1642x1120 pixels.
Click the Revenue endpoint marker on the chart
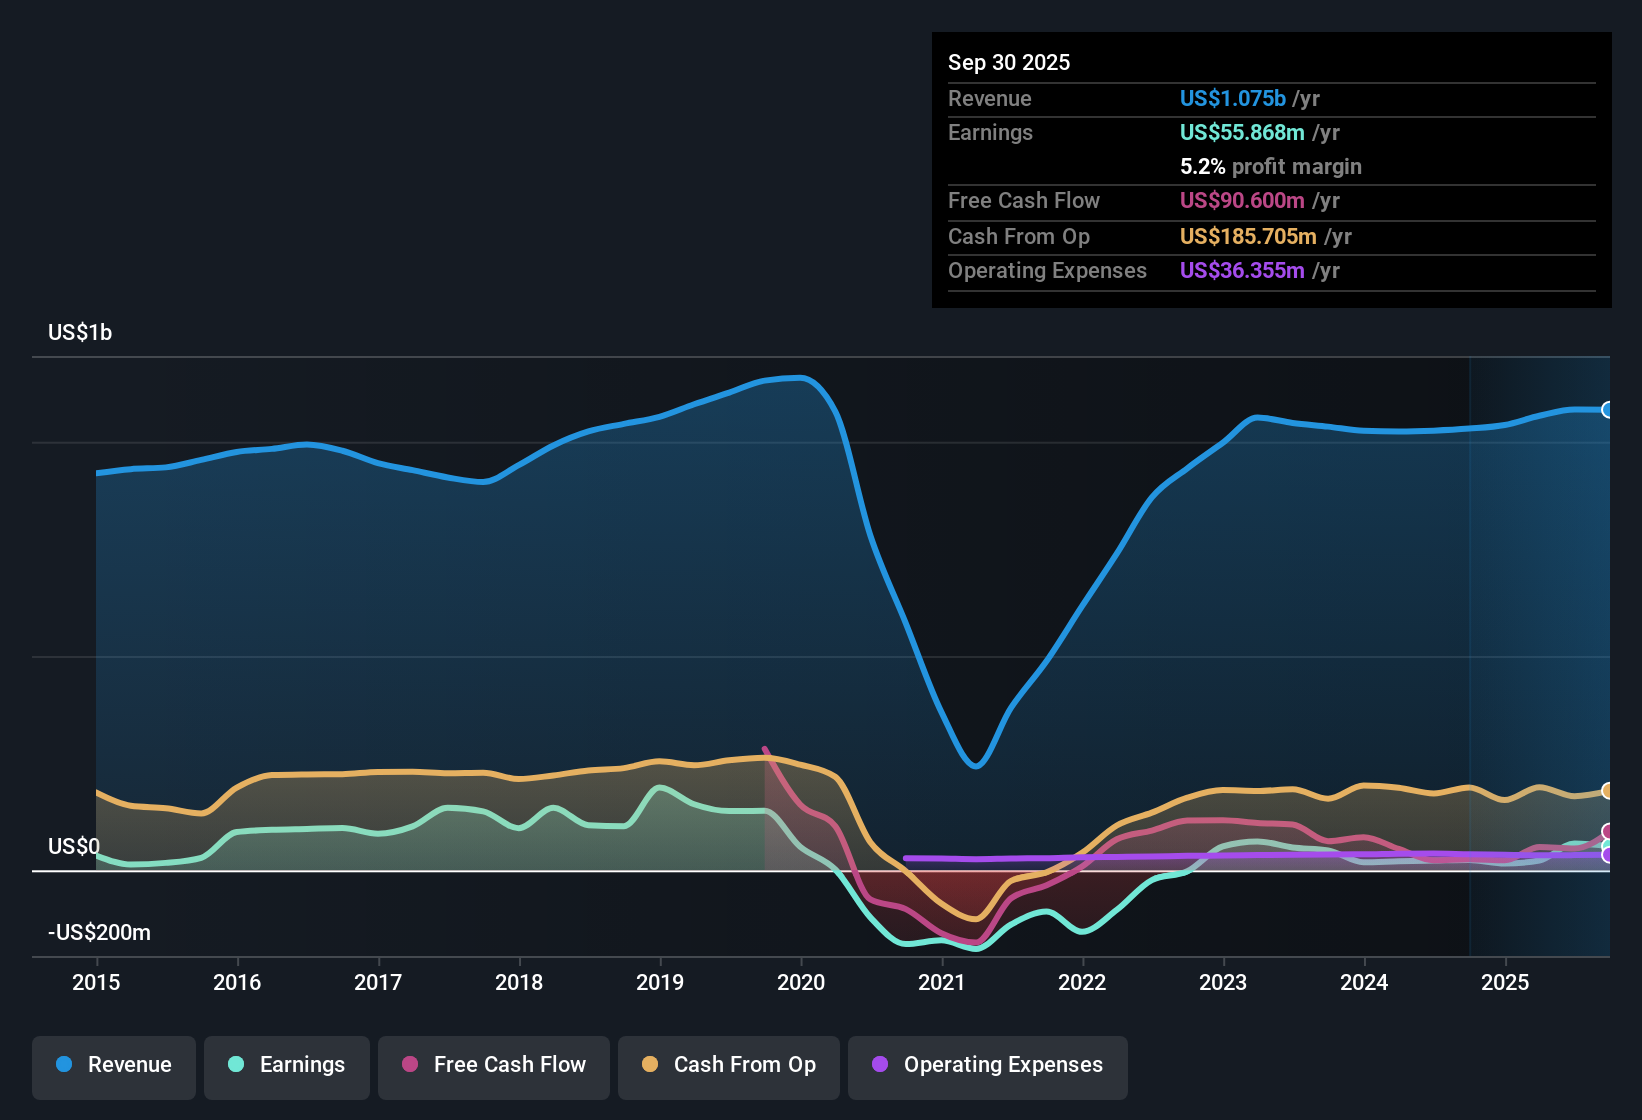click(1608, 410)
